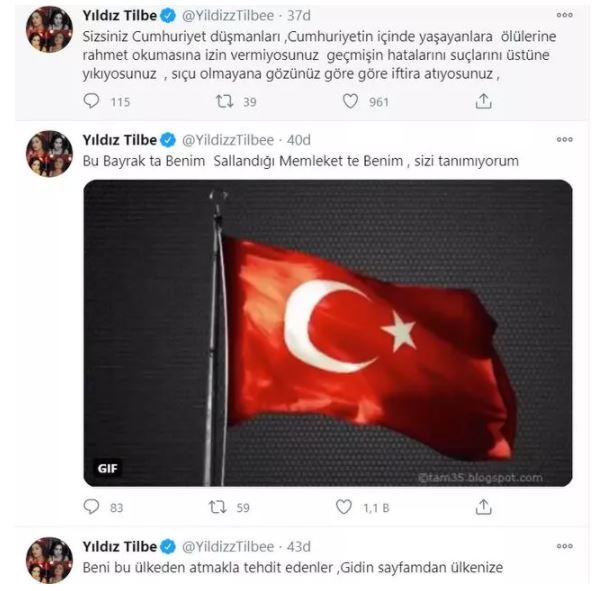Share the 37d tweet about Cumhuriyet
601x591 pixels.
(x=483, y=101)
